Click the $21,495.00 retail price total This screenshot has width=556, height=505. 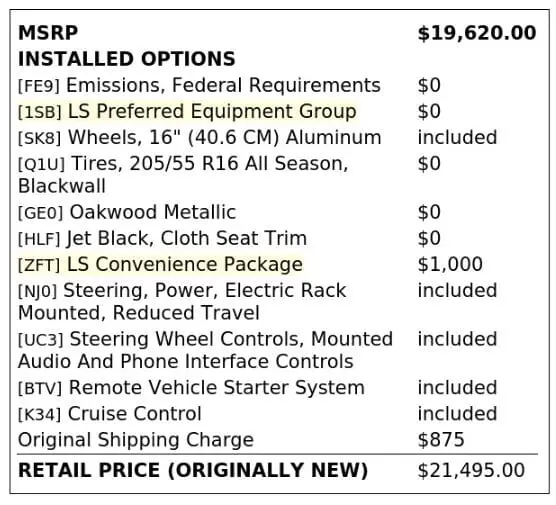(471, 471)
